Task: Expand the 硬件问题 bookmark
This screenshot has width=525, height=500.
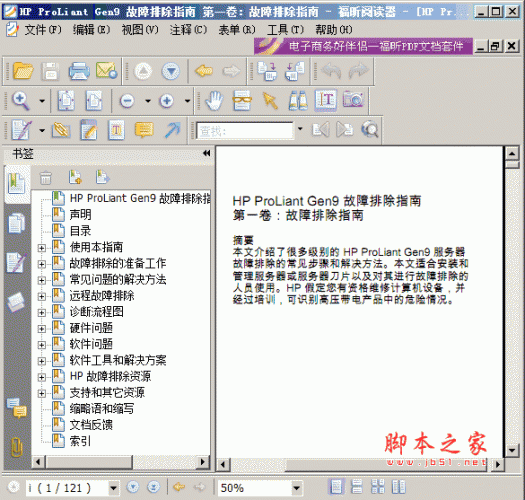Action: pyautogui.click(x=42, y=328)
